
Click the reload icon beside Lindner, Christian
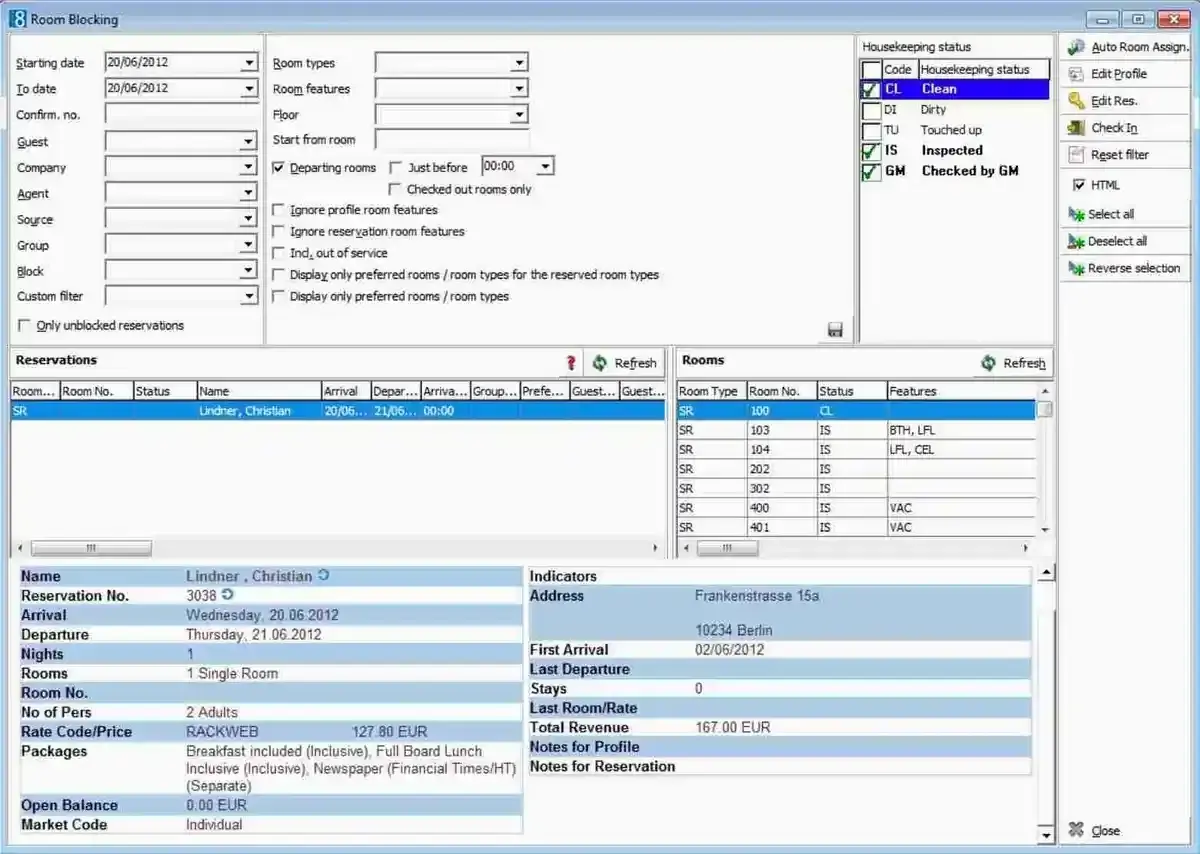coord(323,576)
